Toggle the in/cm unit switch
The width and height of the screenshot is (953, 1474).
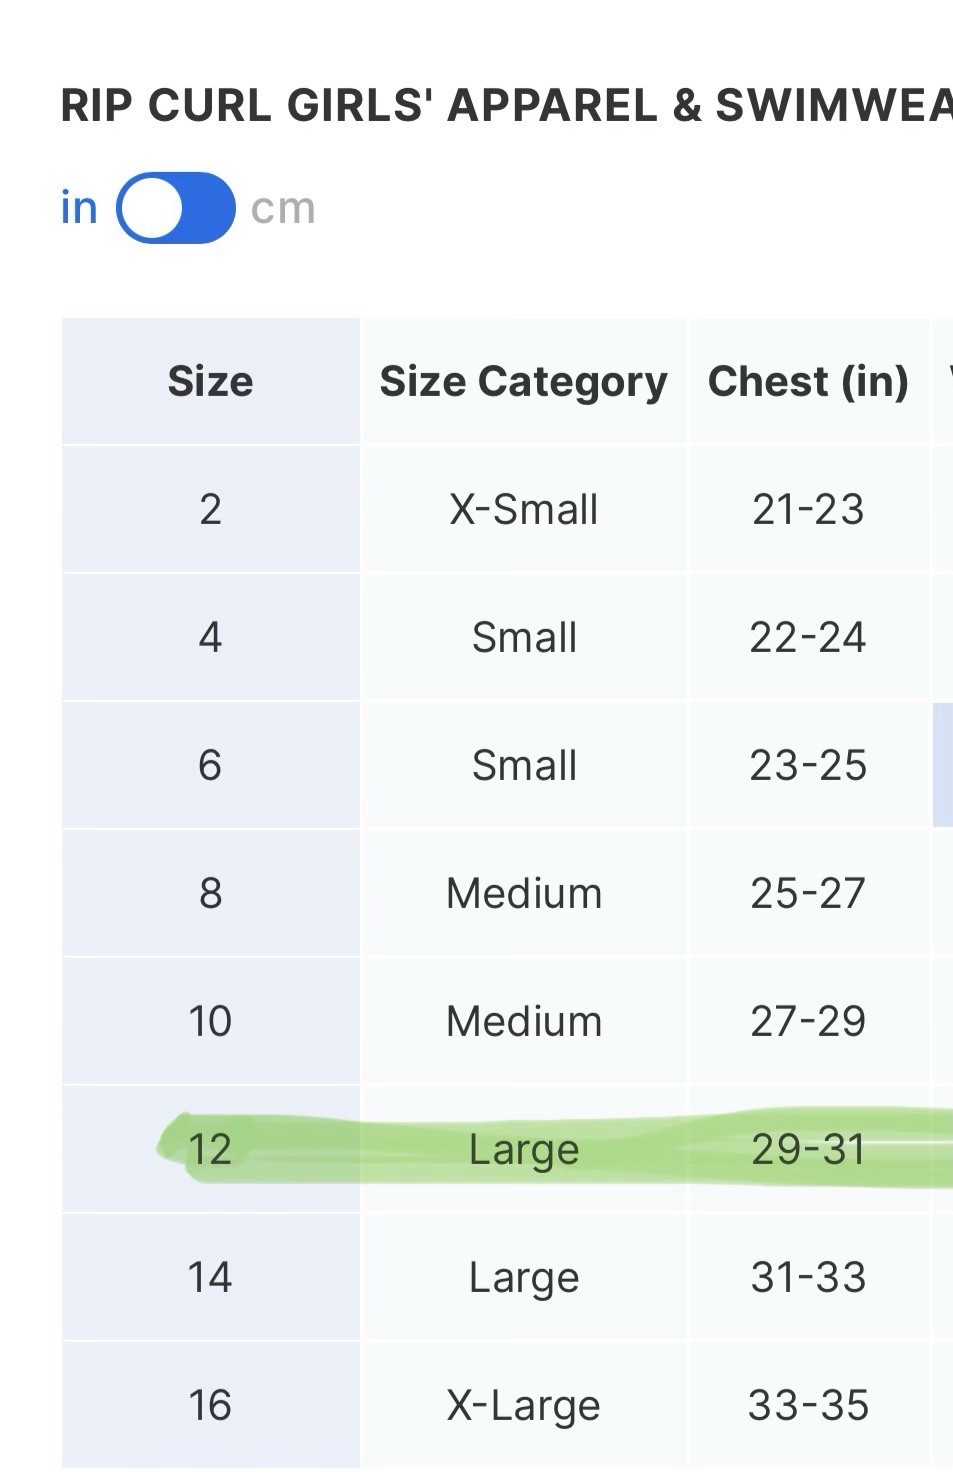(x=176, y=208)
